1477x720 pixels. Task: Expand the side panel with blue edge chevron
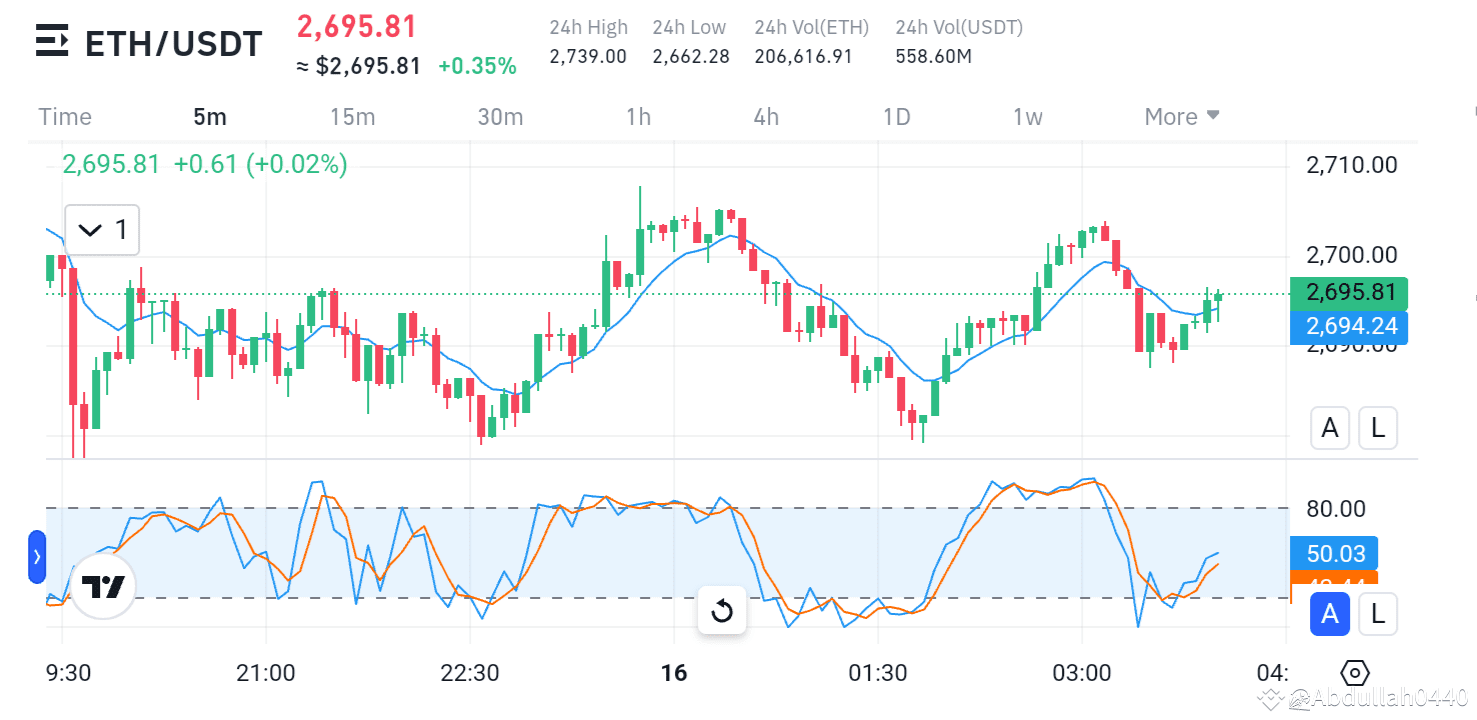[37, 557]
